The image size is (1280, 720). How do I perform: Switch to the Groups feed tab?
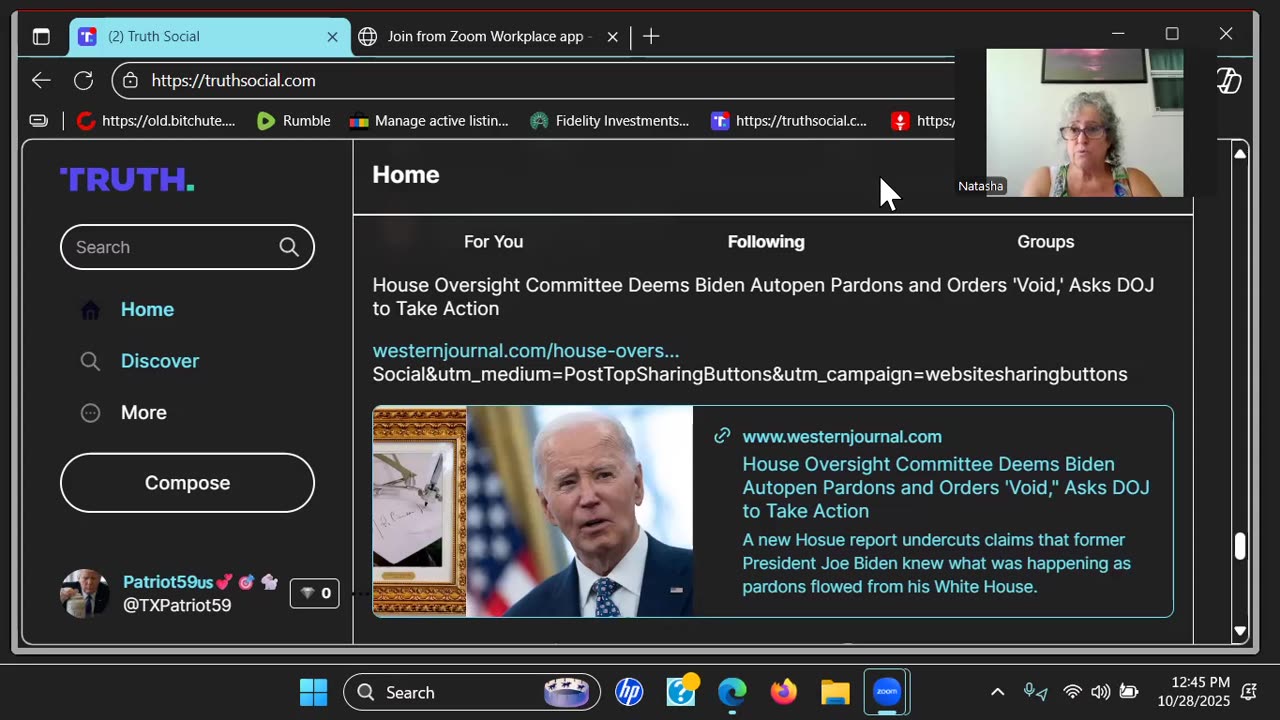point(1046,242)
